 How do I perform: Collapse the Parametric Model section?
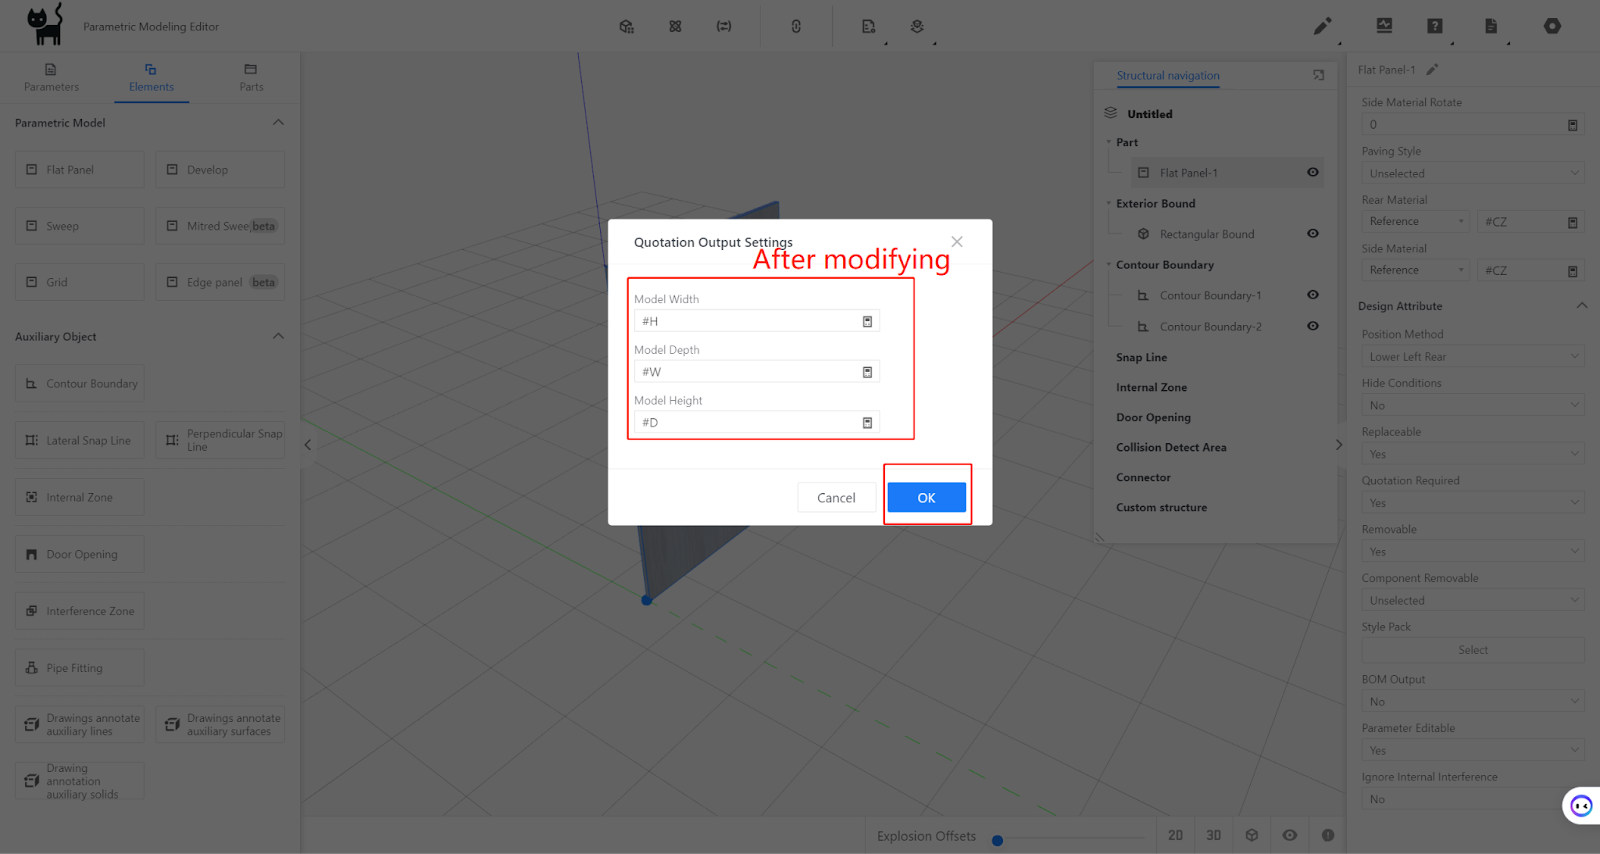278,122
